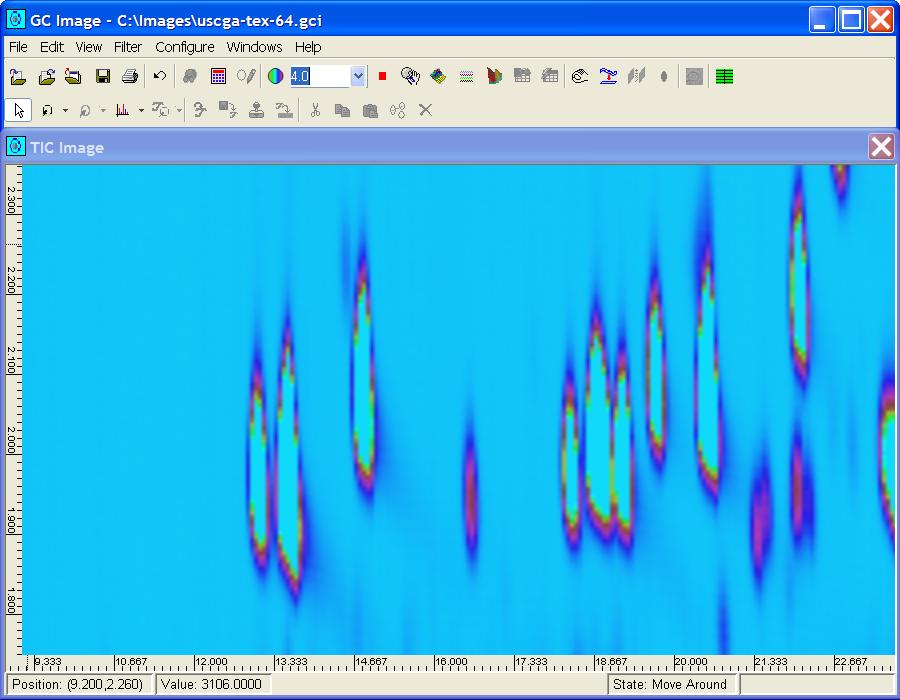Image resolution: width=900 pixels, height=700 pixels.
Task: Select the arrow cursor mode
Action: [18, 110]
